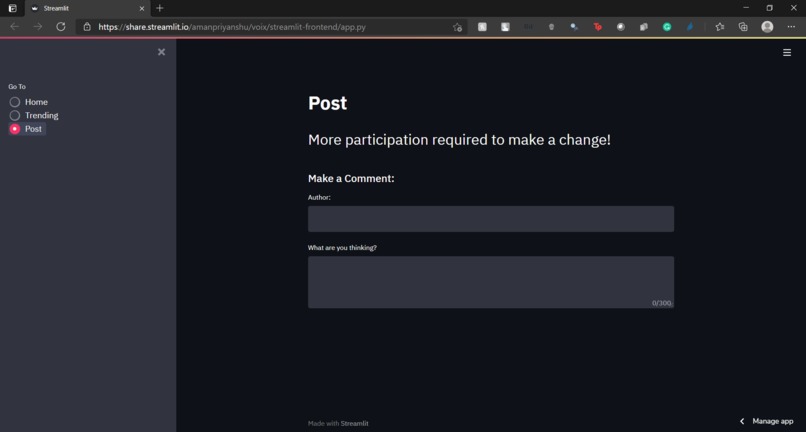This screenshot has width=806, height=432.
Task: Click the grey sphere extension icon
Action: tap(620, 27)
